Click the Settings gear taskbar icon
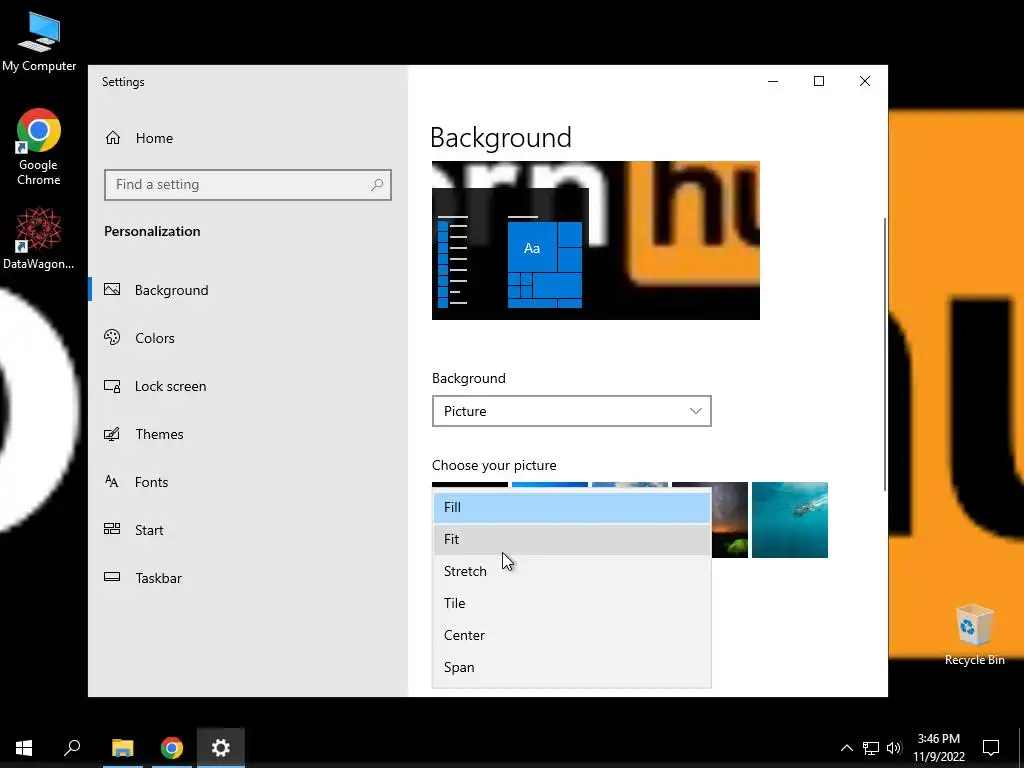The height and width of the screenshot is (768, 1024). (x=221, y=748)
